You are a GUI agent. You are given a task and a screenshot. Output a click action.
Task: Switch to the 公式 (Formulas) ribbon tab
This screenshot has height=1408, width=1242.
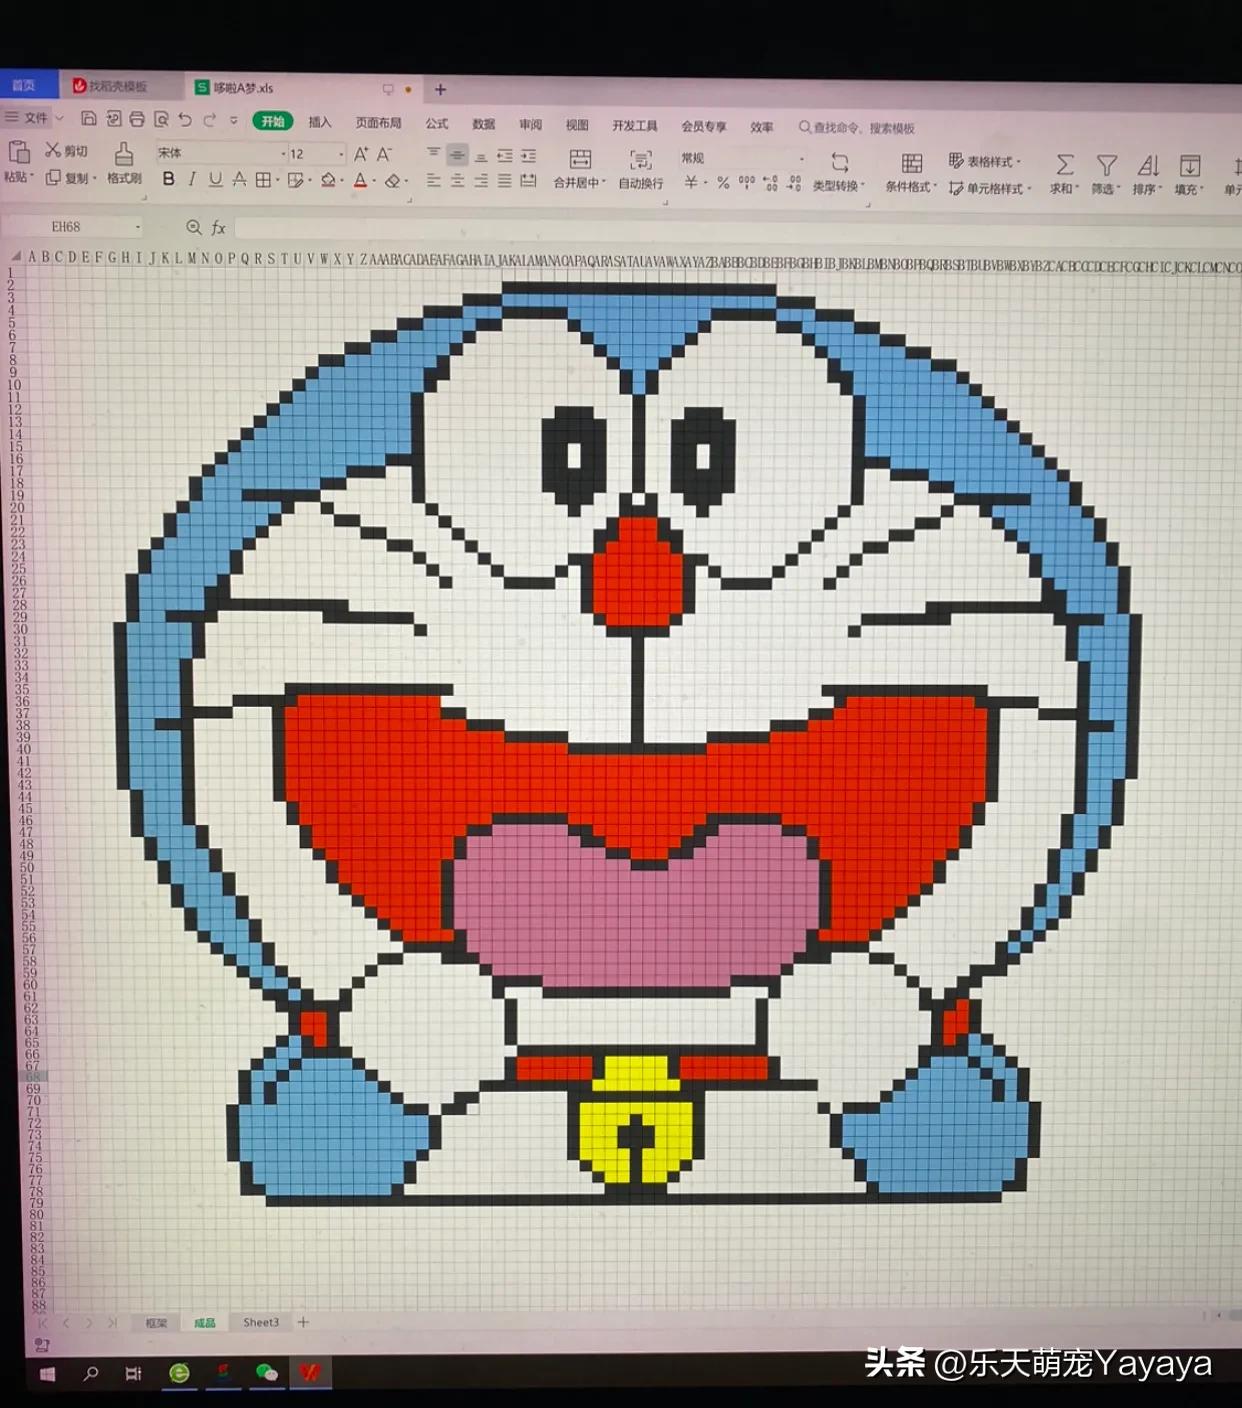[437, 123]
